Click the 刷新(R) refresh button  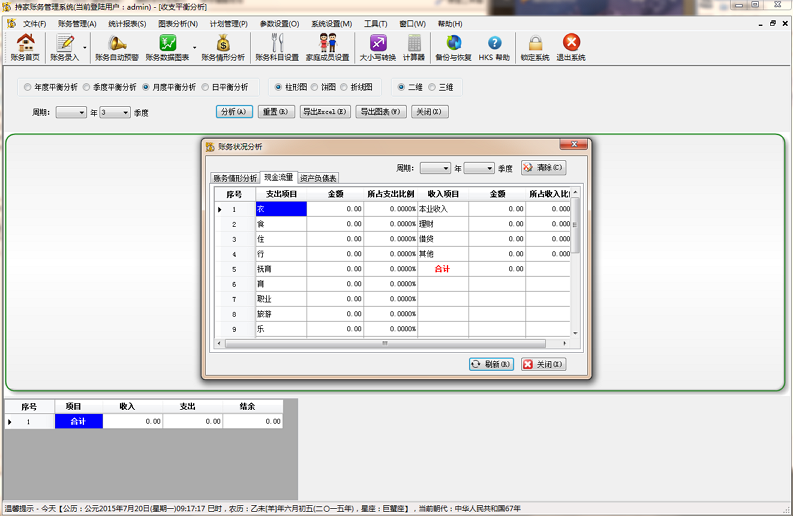point(492,364)
